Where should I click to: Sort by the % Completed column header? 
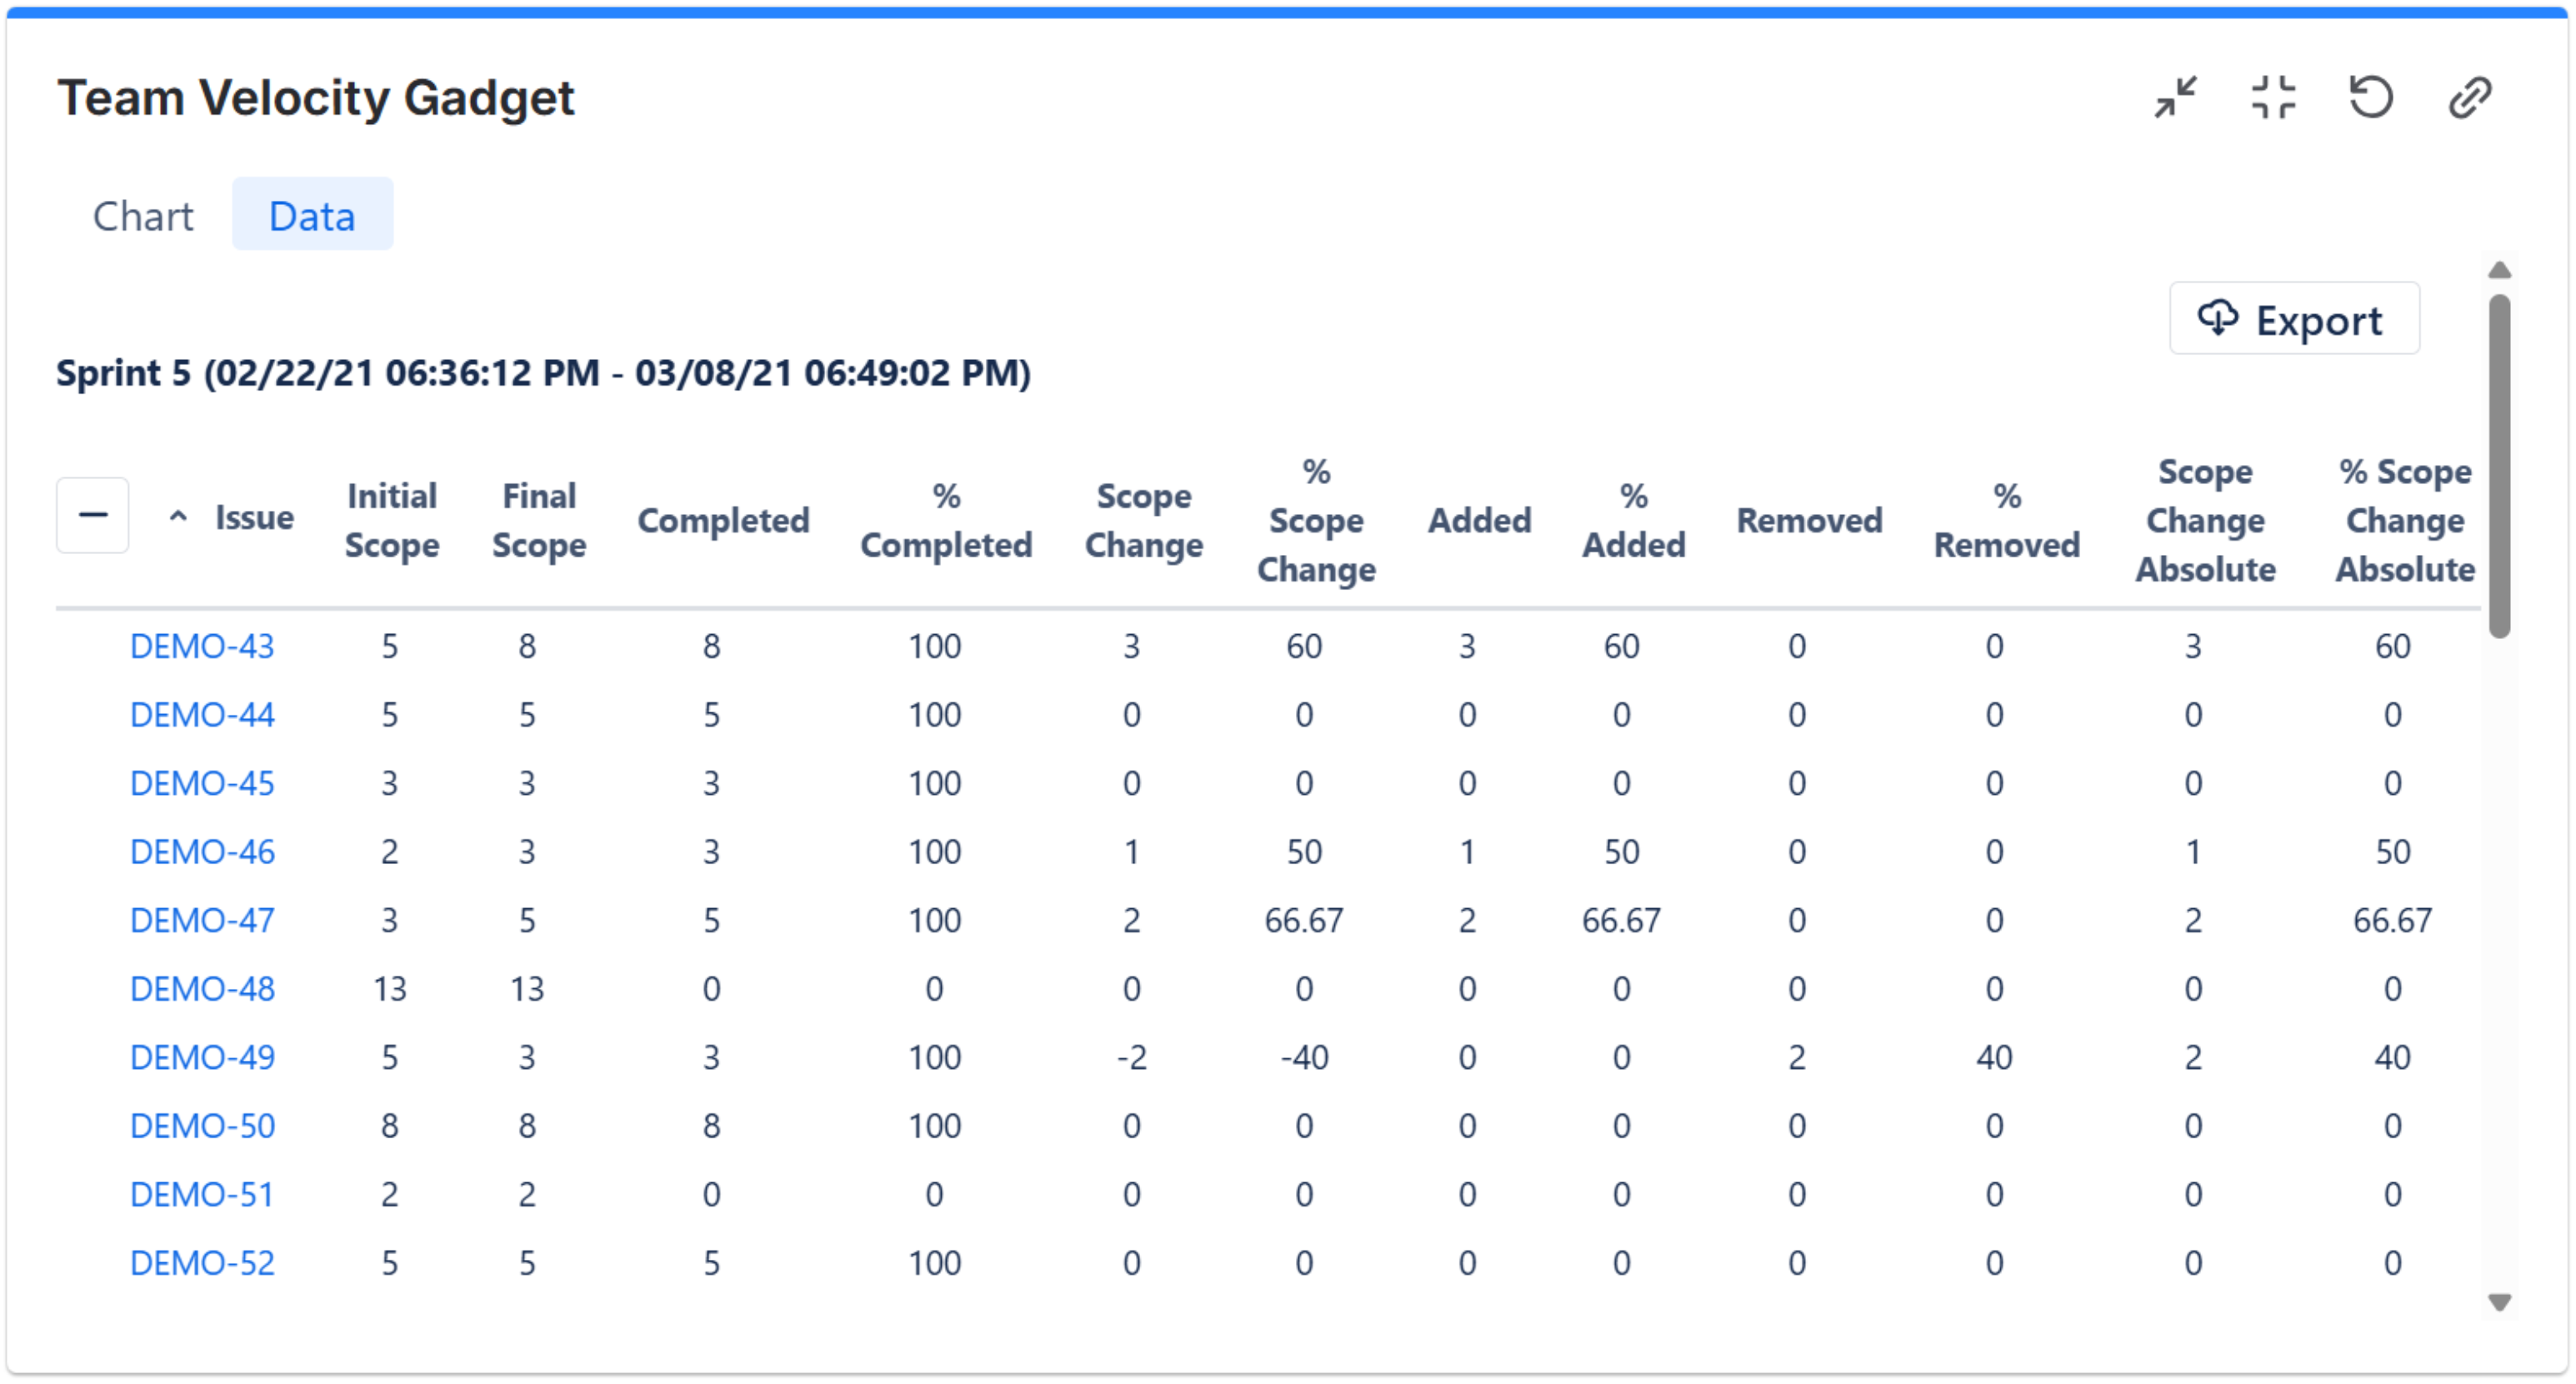pos(946,521)
